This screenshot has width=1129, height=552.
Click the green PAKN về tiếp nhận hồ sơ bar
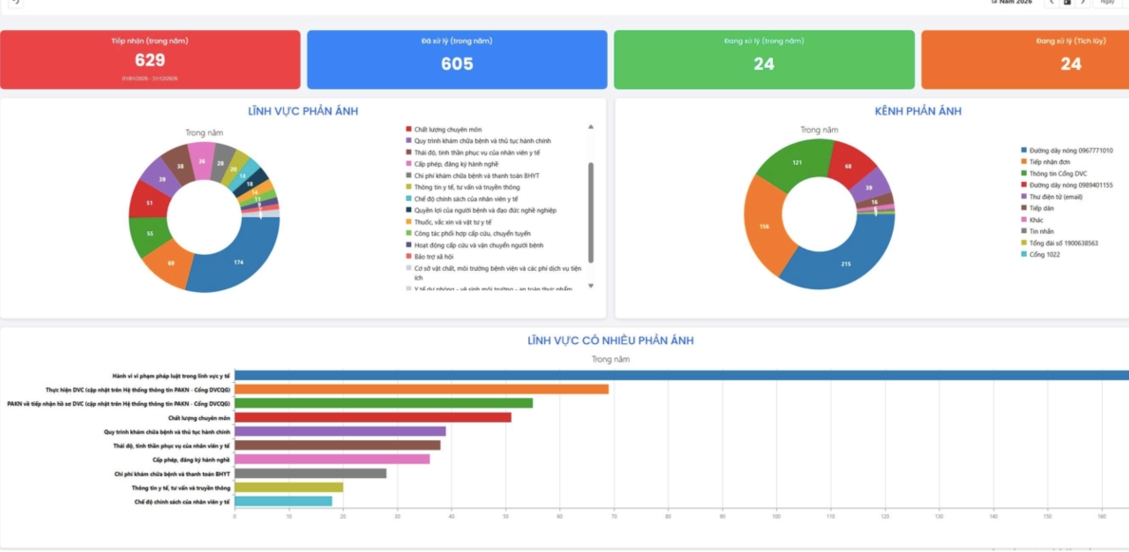click(x=384, y=403)
